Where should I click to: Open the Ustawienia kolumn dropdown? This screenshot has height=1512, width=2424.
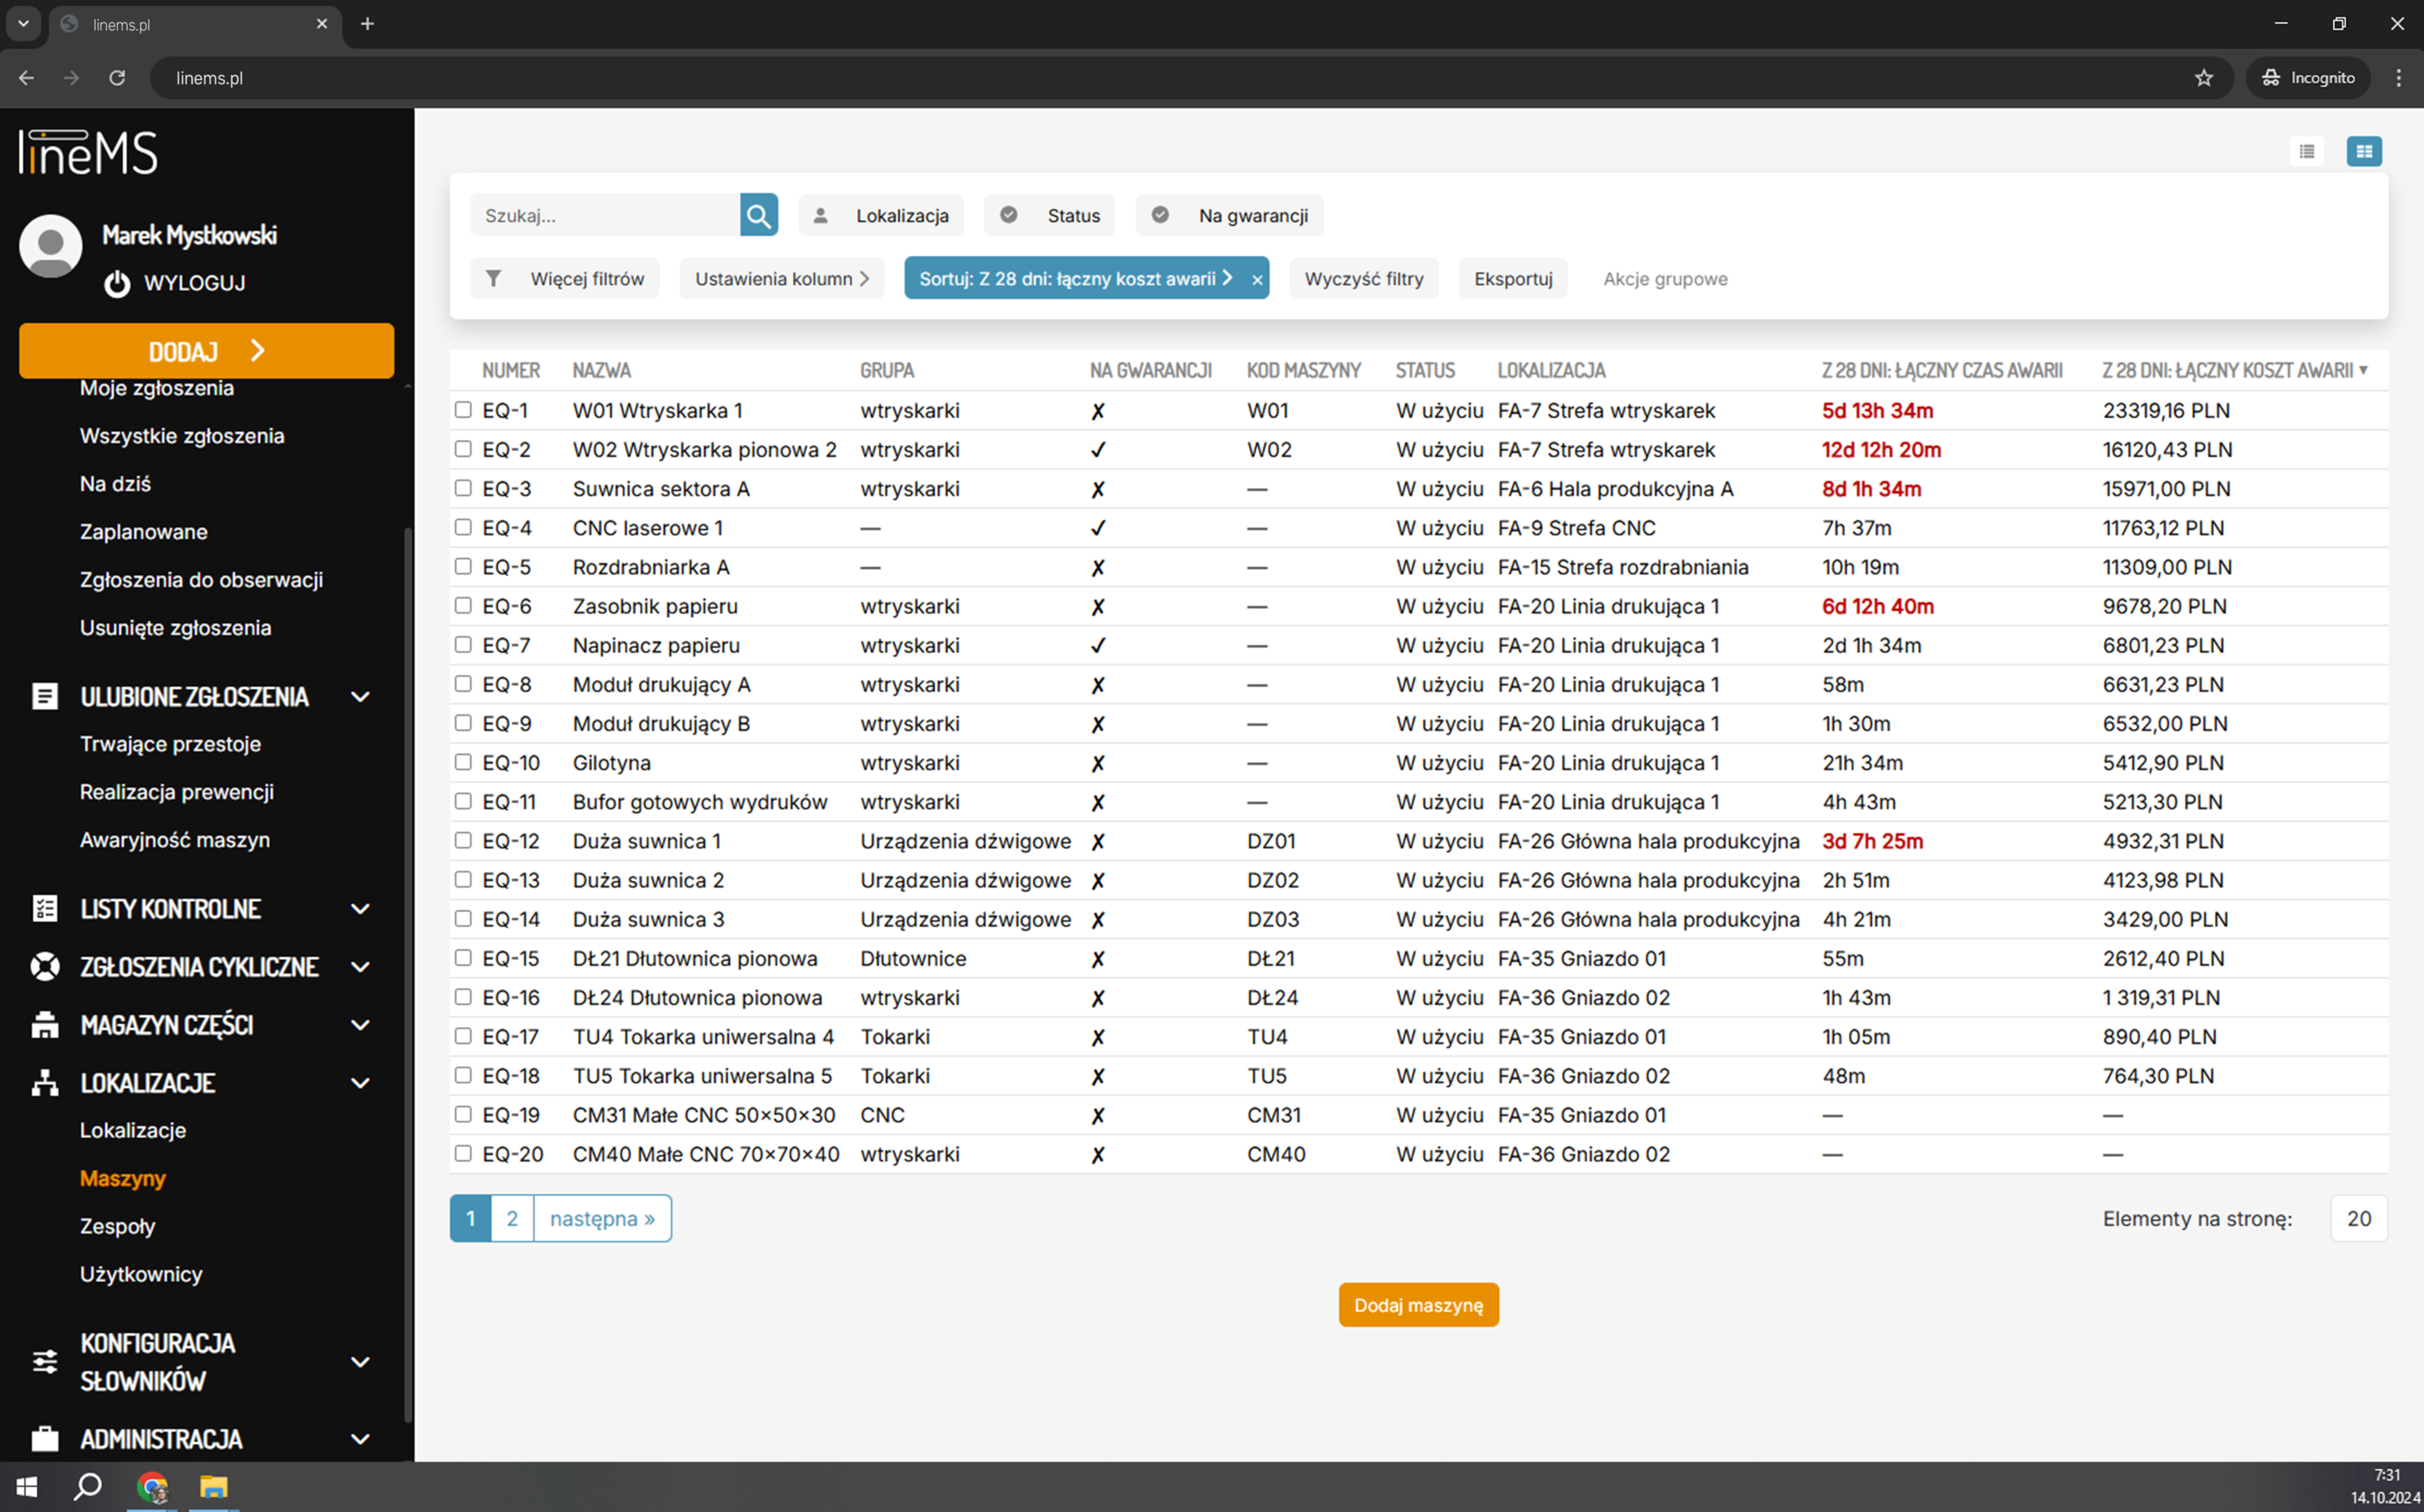(x=782, y=278)
